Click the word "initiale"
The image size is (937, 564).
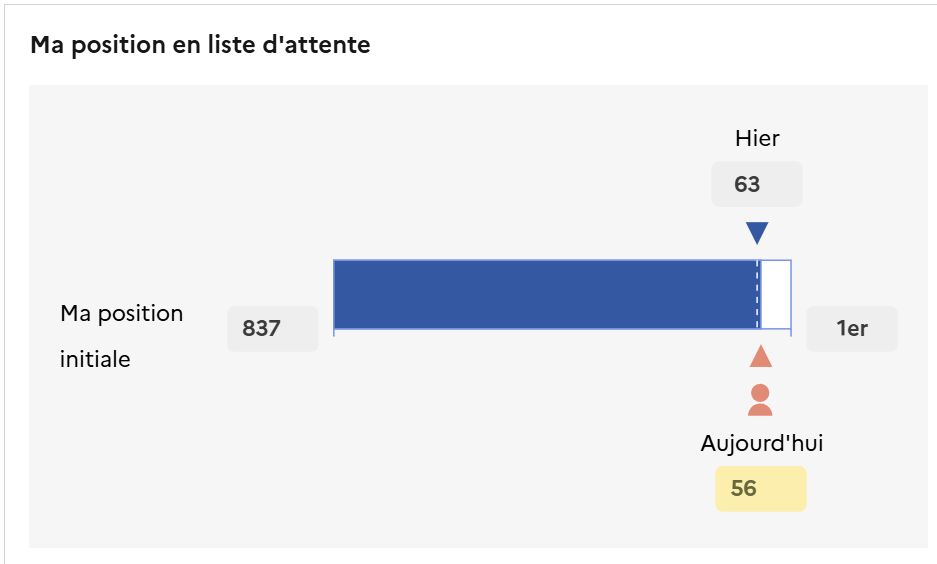[x=95, y=359]
